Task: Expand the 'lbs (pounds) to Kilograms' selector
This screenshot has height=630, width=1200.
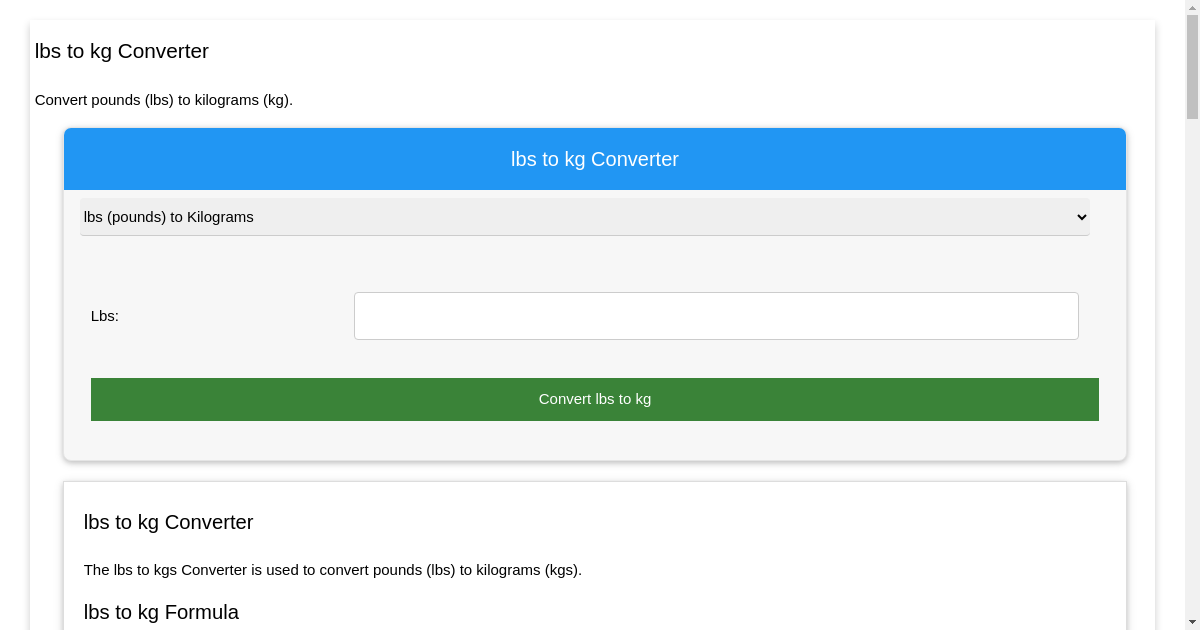Action: click(584, 217)
